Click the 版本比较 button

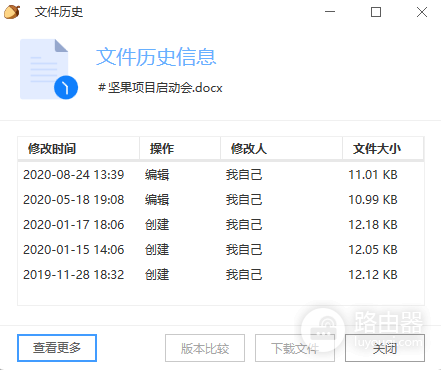tap(205, 348)
